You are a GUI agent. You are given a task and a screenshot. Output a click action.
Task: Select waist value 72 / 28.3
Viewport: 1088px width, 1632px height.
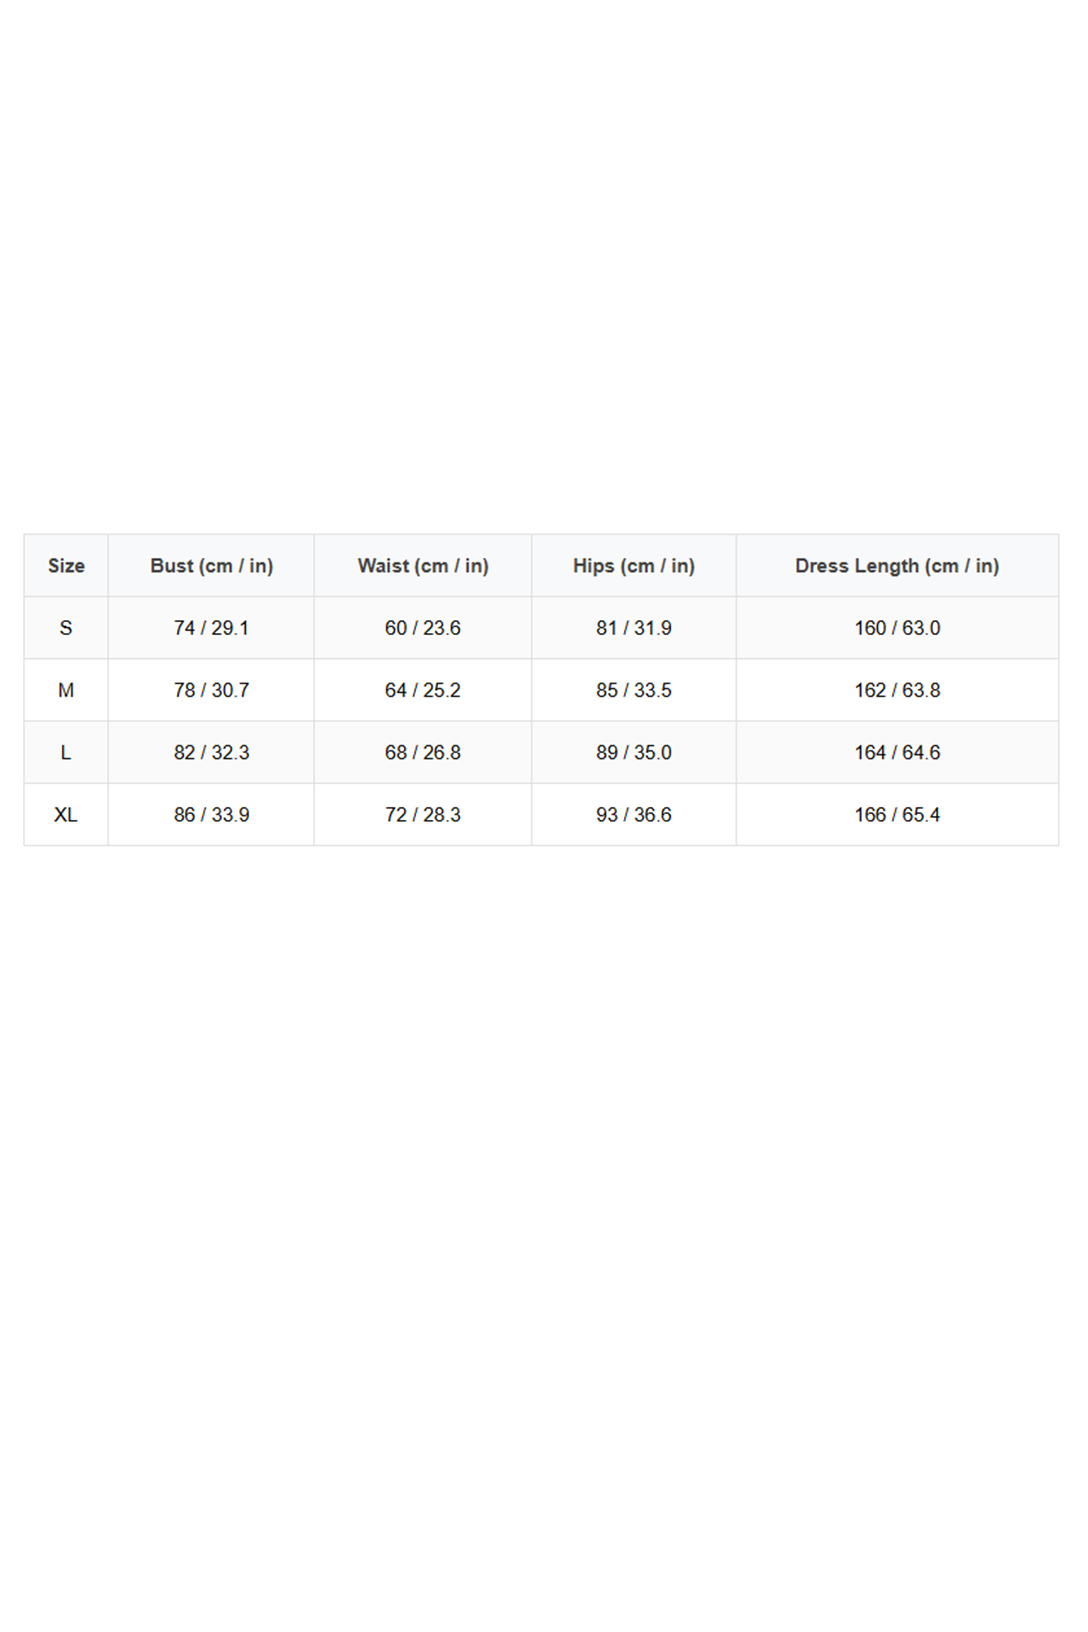pyautogui.click(x=423, y=815)
